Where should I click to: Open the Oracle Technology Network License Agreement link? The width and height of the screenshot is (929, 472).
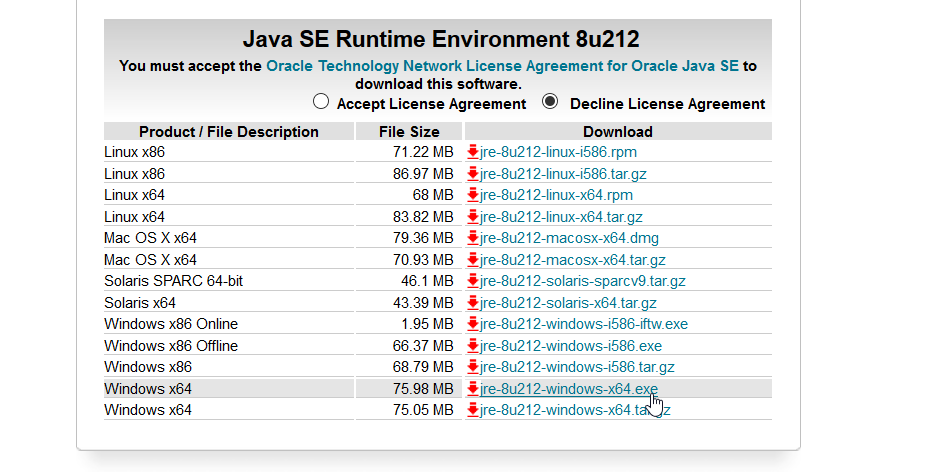coord(502,66)
